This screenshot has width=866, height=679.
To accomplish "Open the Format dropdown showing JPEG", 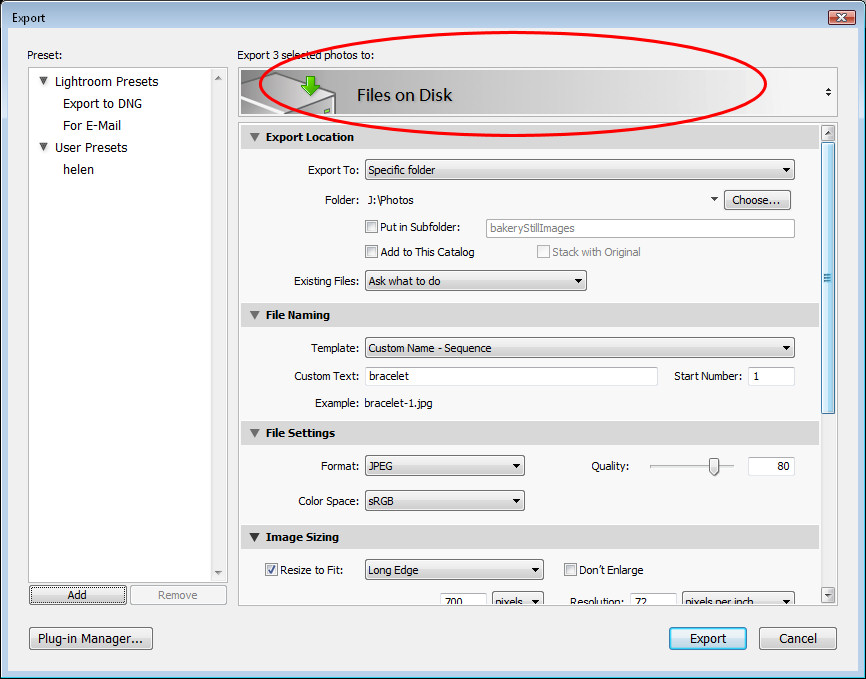I will pos(445,466).
